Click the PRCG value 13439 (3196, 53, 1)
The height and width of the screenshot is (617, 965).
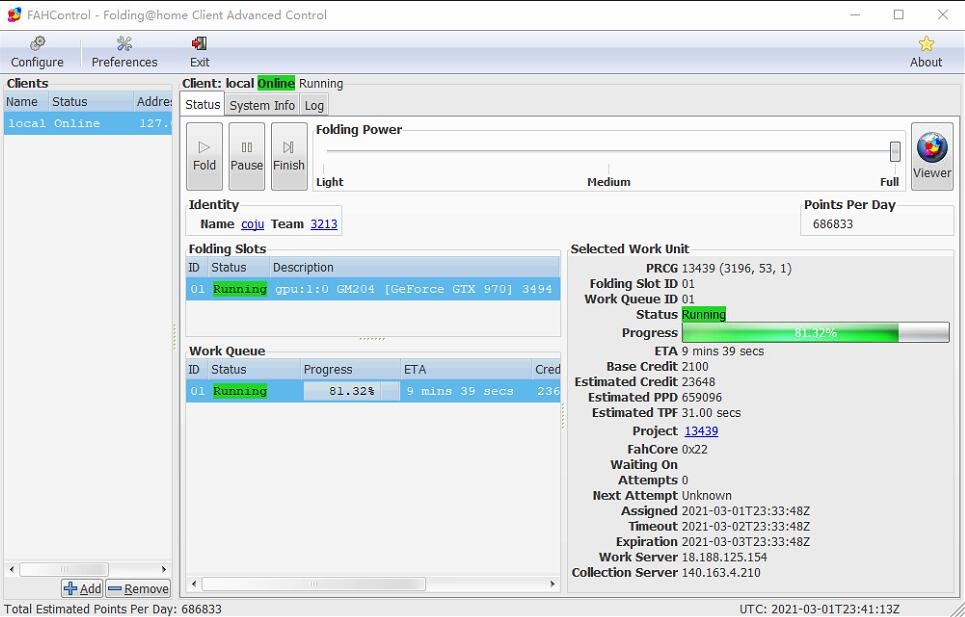coord(737,268)
